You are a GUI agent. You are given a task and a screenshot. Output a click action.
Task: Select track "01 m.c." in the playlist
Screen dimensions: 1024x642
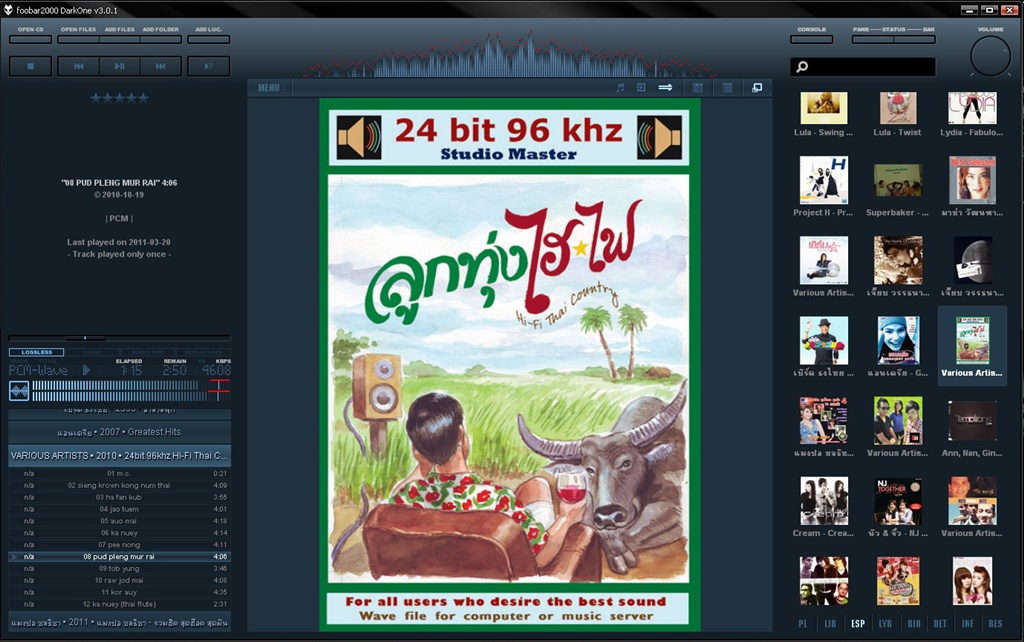(x=120, y=473)
